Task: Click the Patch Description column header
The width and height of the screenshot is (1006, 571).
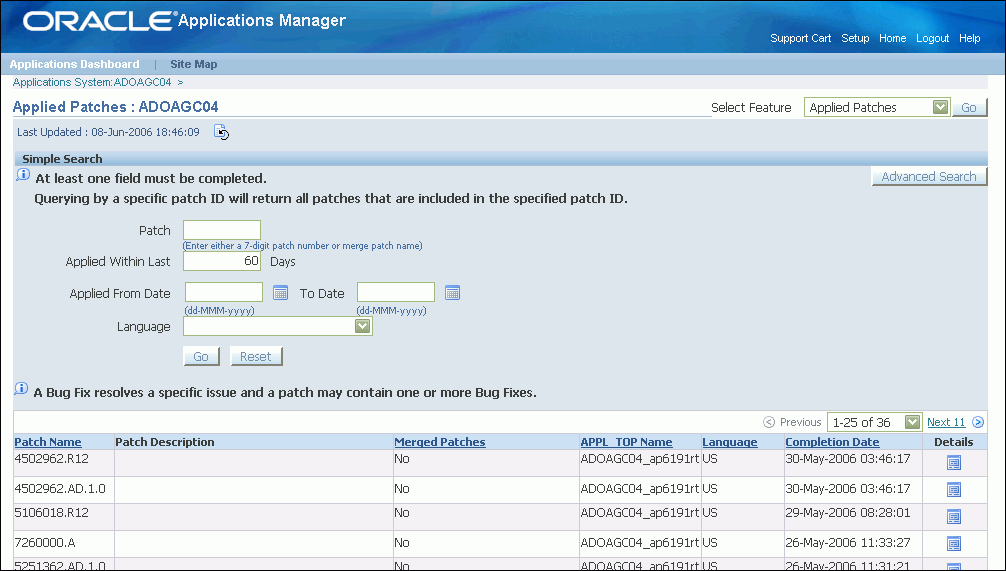Action: tap(165, 442)
